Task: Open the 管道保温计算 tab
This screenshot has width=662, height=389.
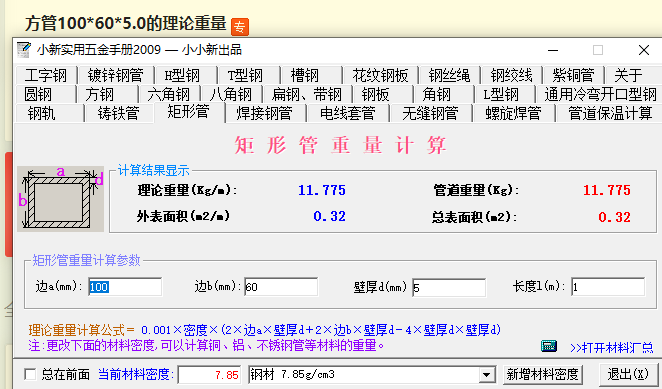Action: (610, 113)
